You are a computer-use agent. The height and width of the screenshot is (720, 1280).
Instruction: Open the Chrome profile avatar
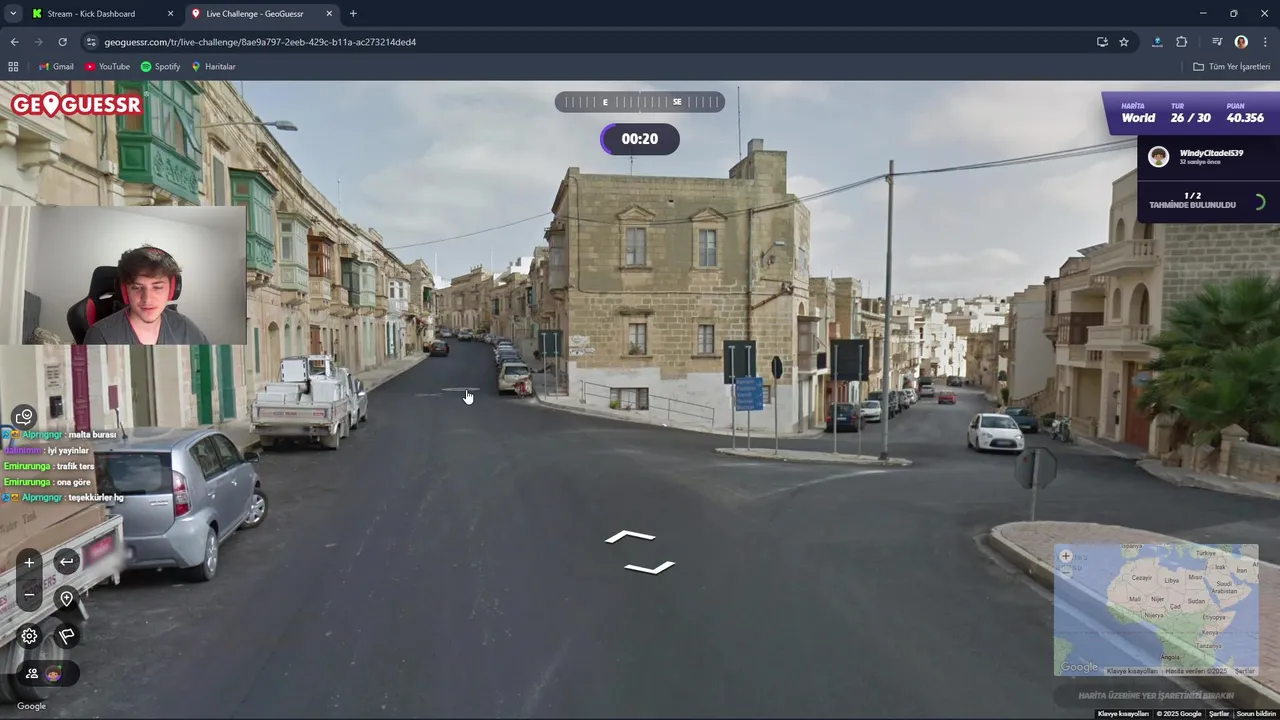click(x=1241, y=42)
